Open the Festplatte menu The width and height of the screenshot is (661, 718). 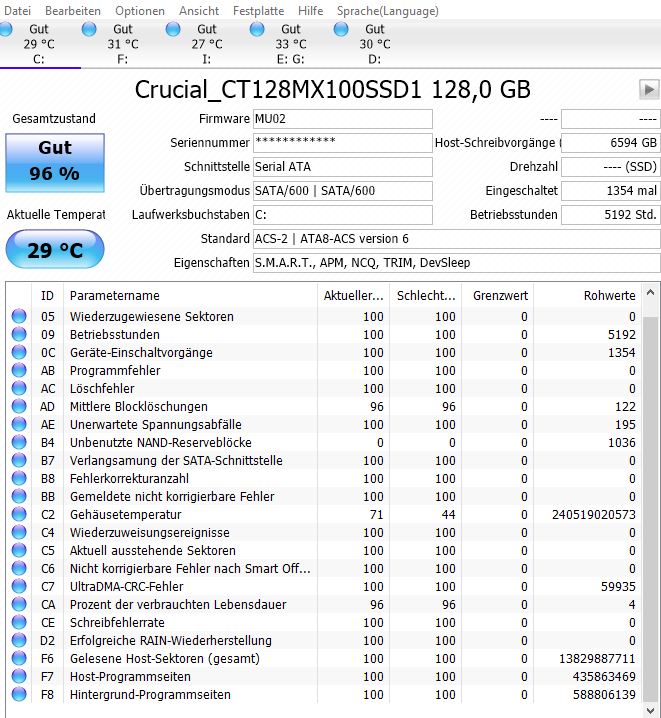pyautogui.click(x=258, y=11)
